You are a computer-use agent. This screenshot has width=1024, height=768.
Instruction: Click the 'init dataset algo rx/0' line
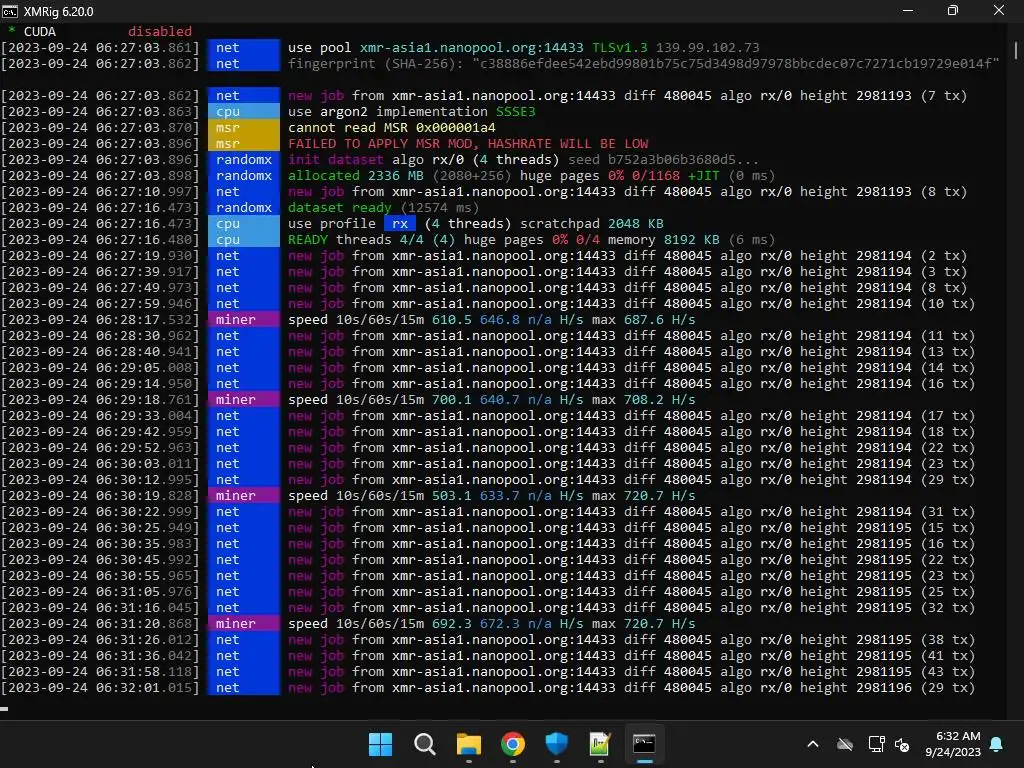coord(523,159)
